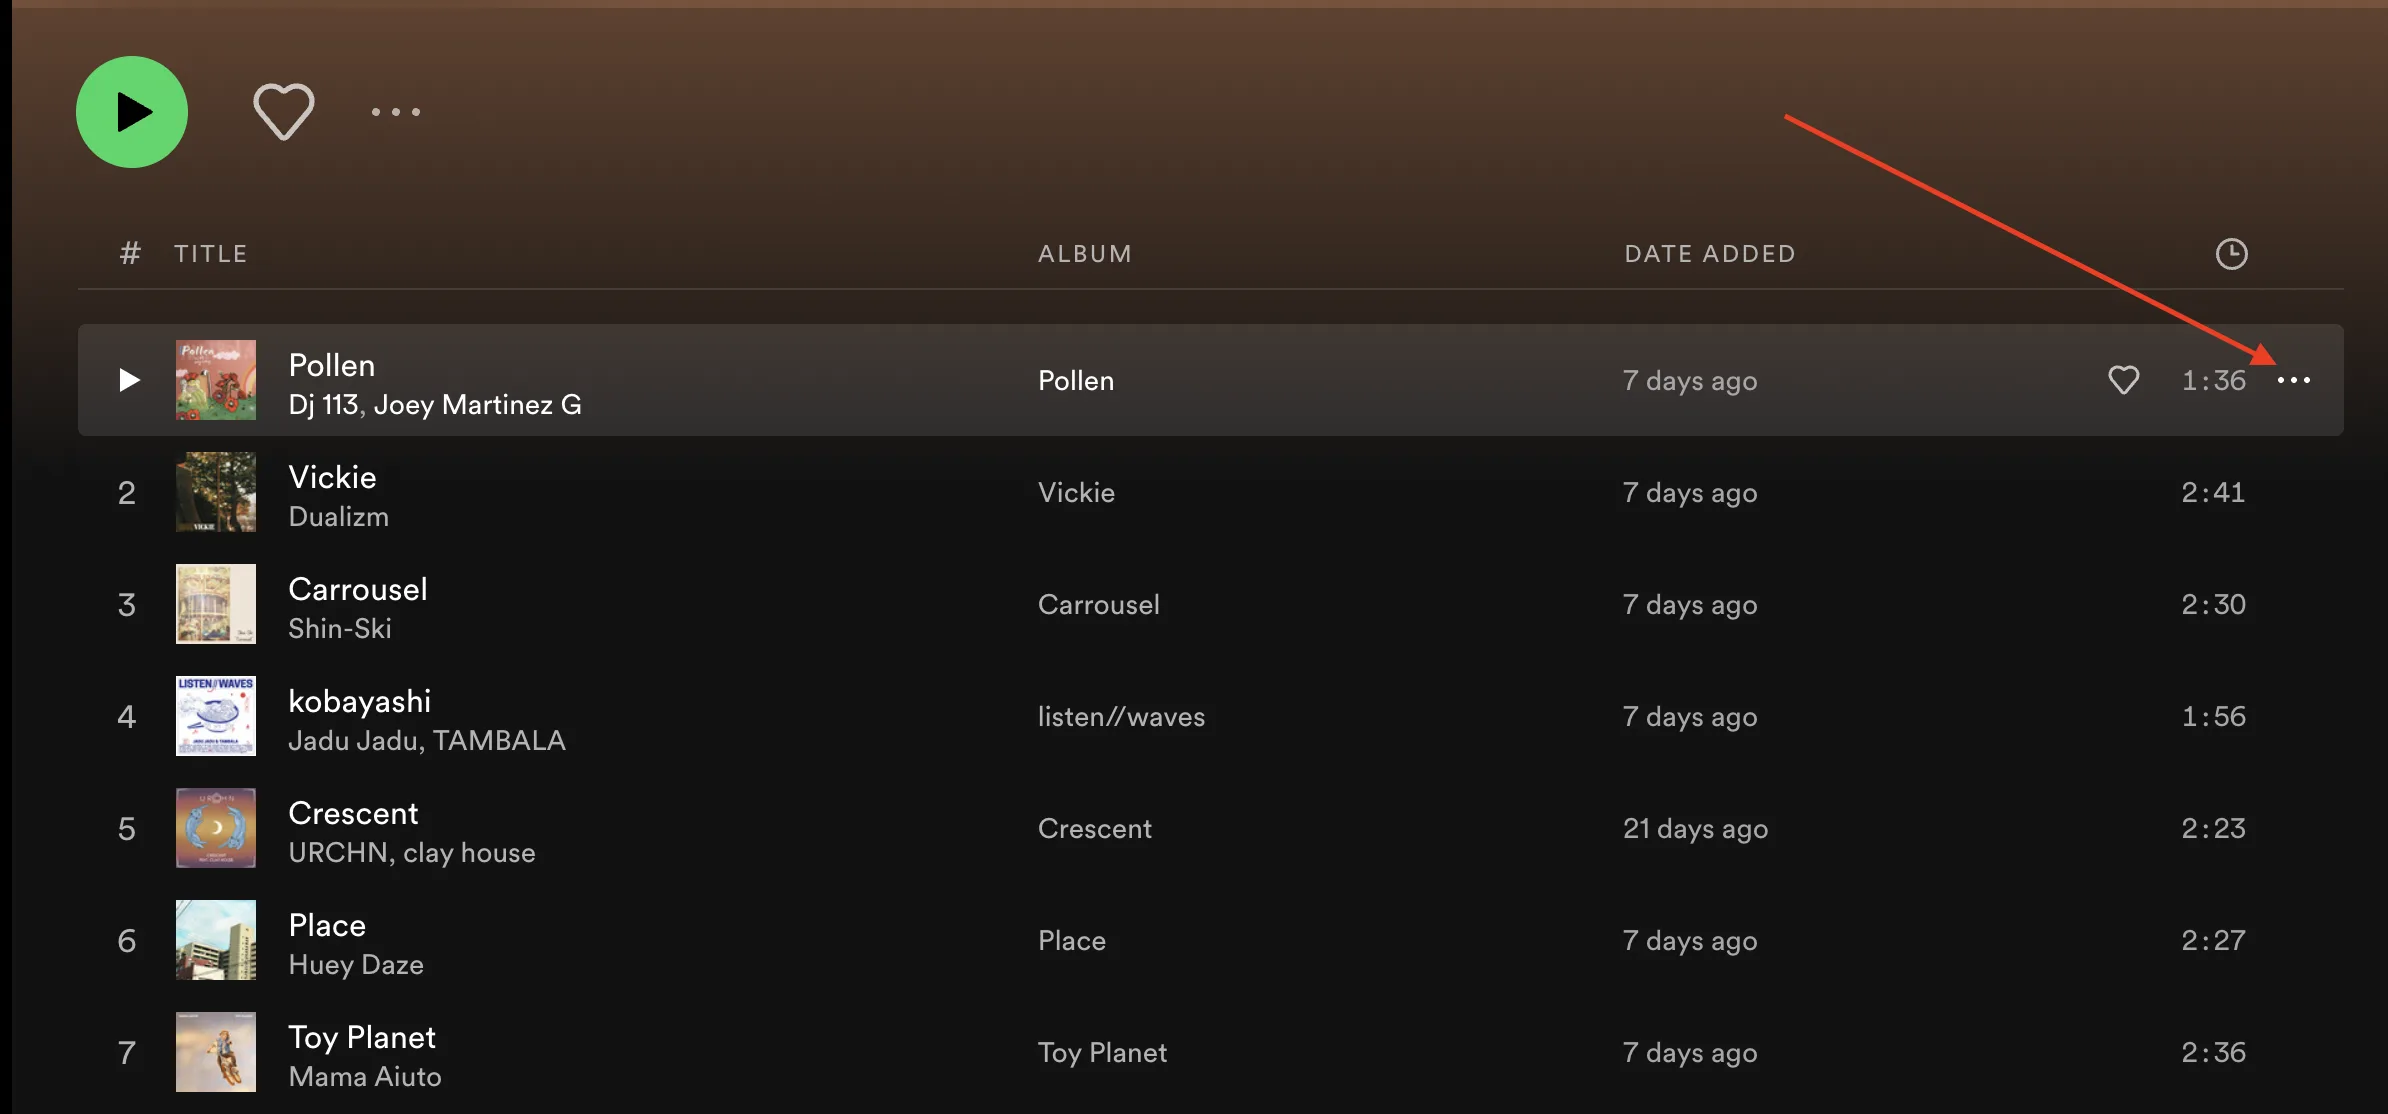Image resolution: width=2388 pixels, height=1114 pixels.
Task: Sort by duration using the clock icon
Action: 2231,254
